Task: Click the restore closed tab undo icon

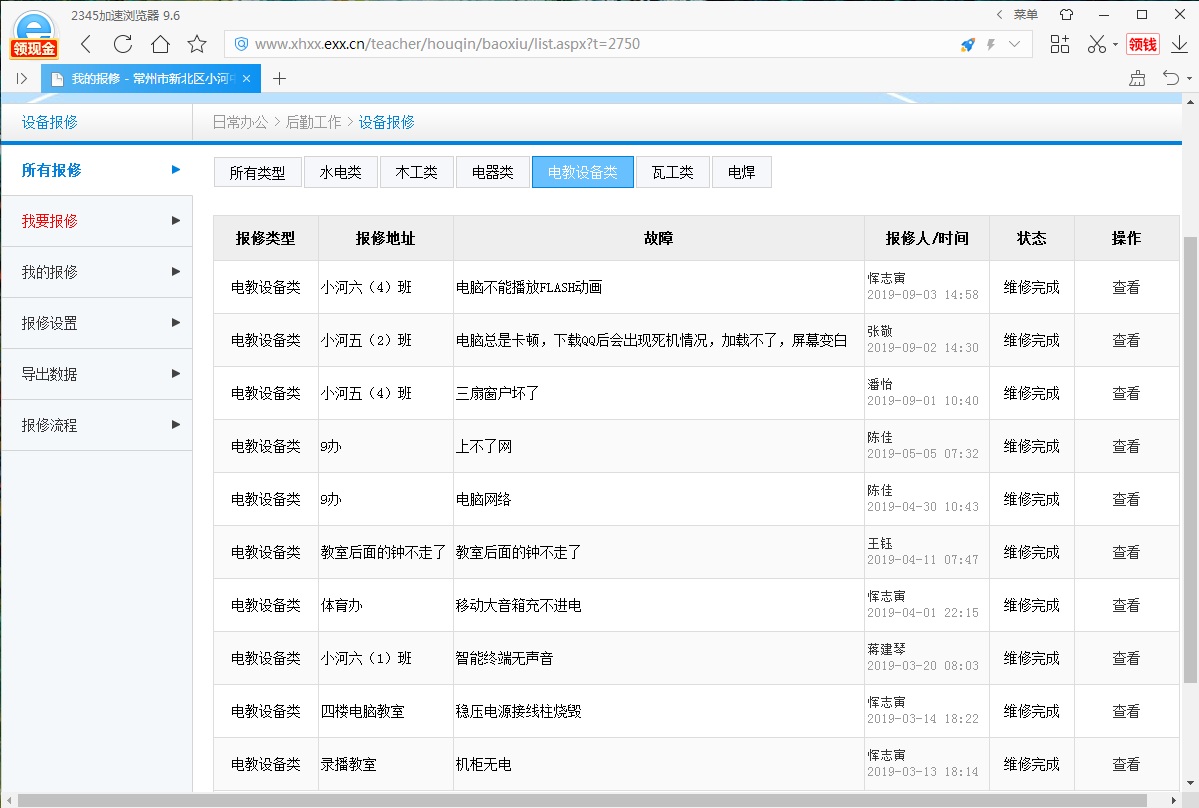Action: (x=1170, y=78)
